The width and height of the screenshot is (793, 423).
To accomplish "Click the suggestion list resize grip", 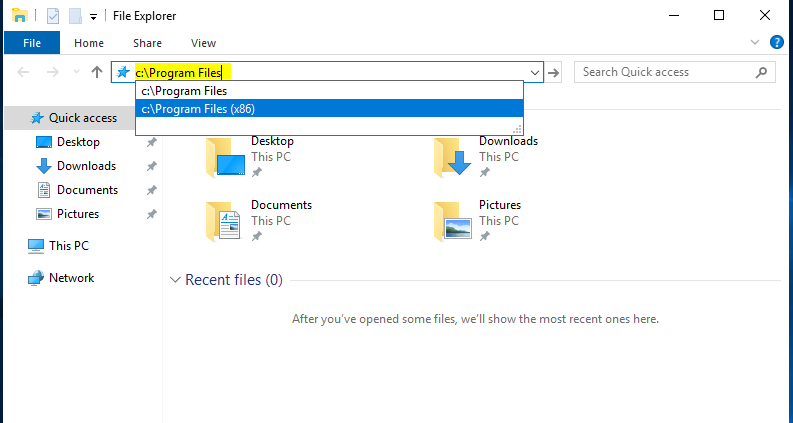I will click(x=517, y=129).
